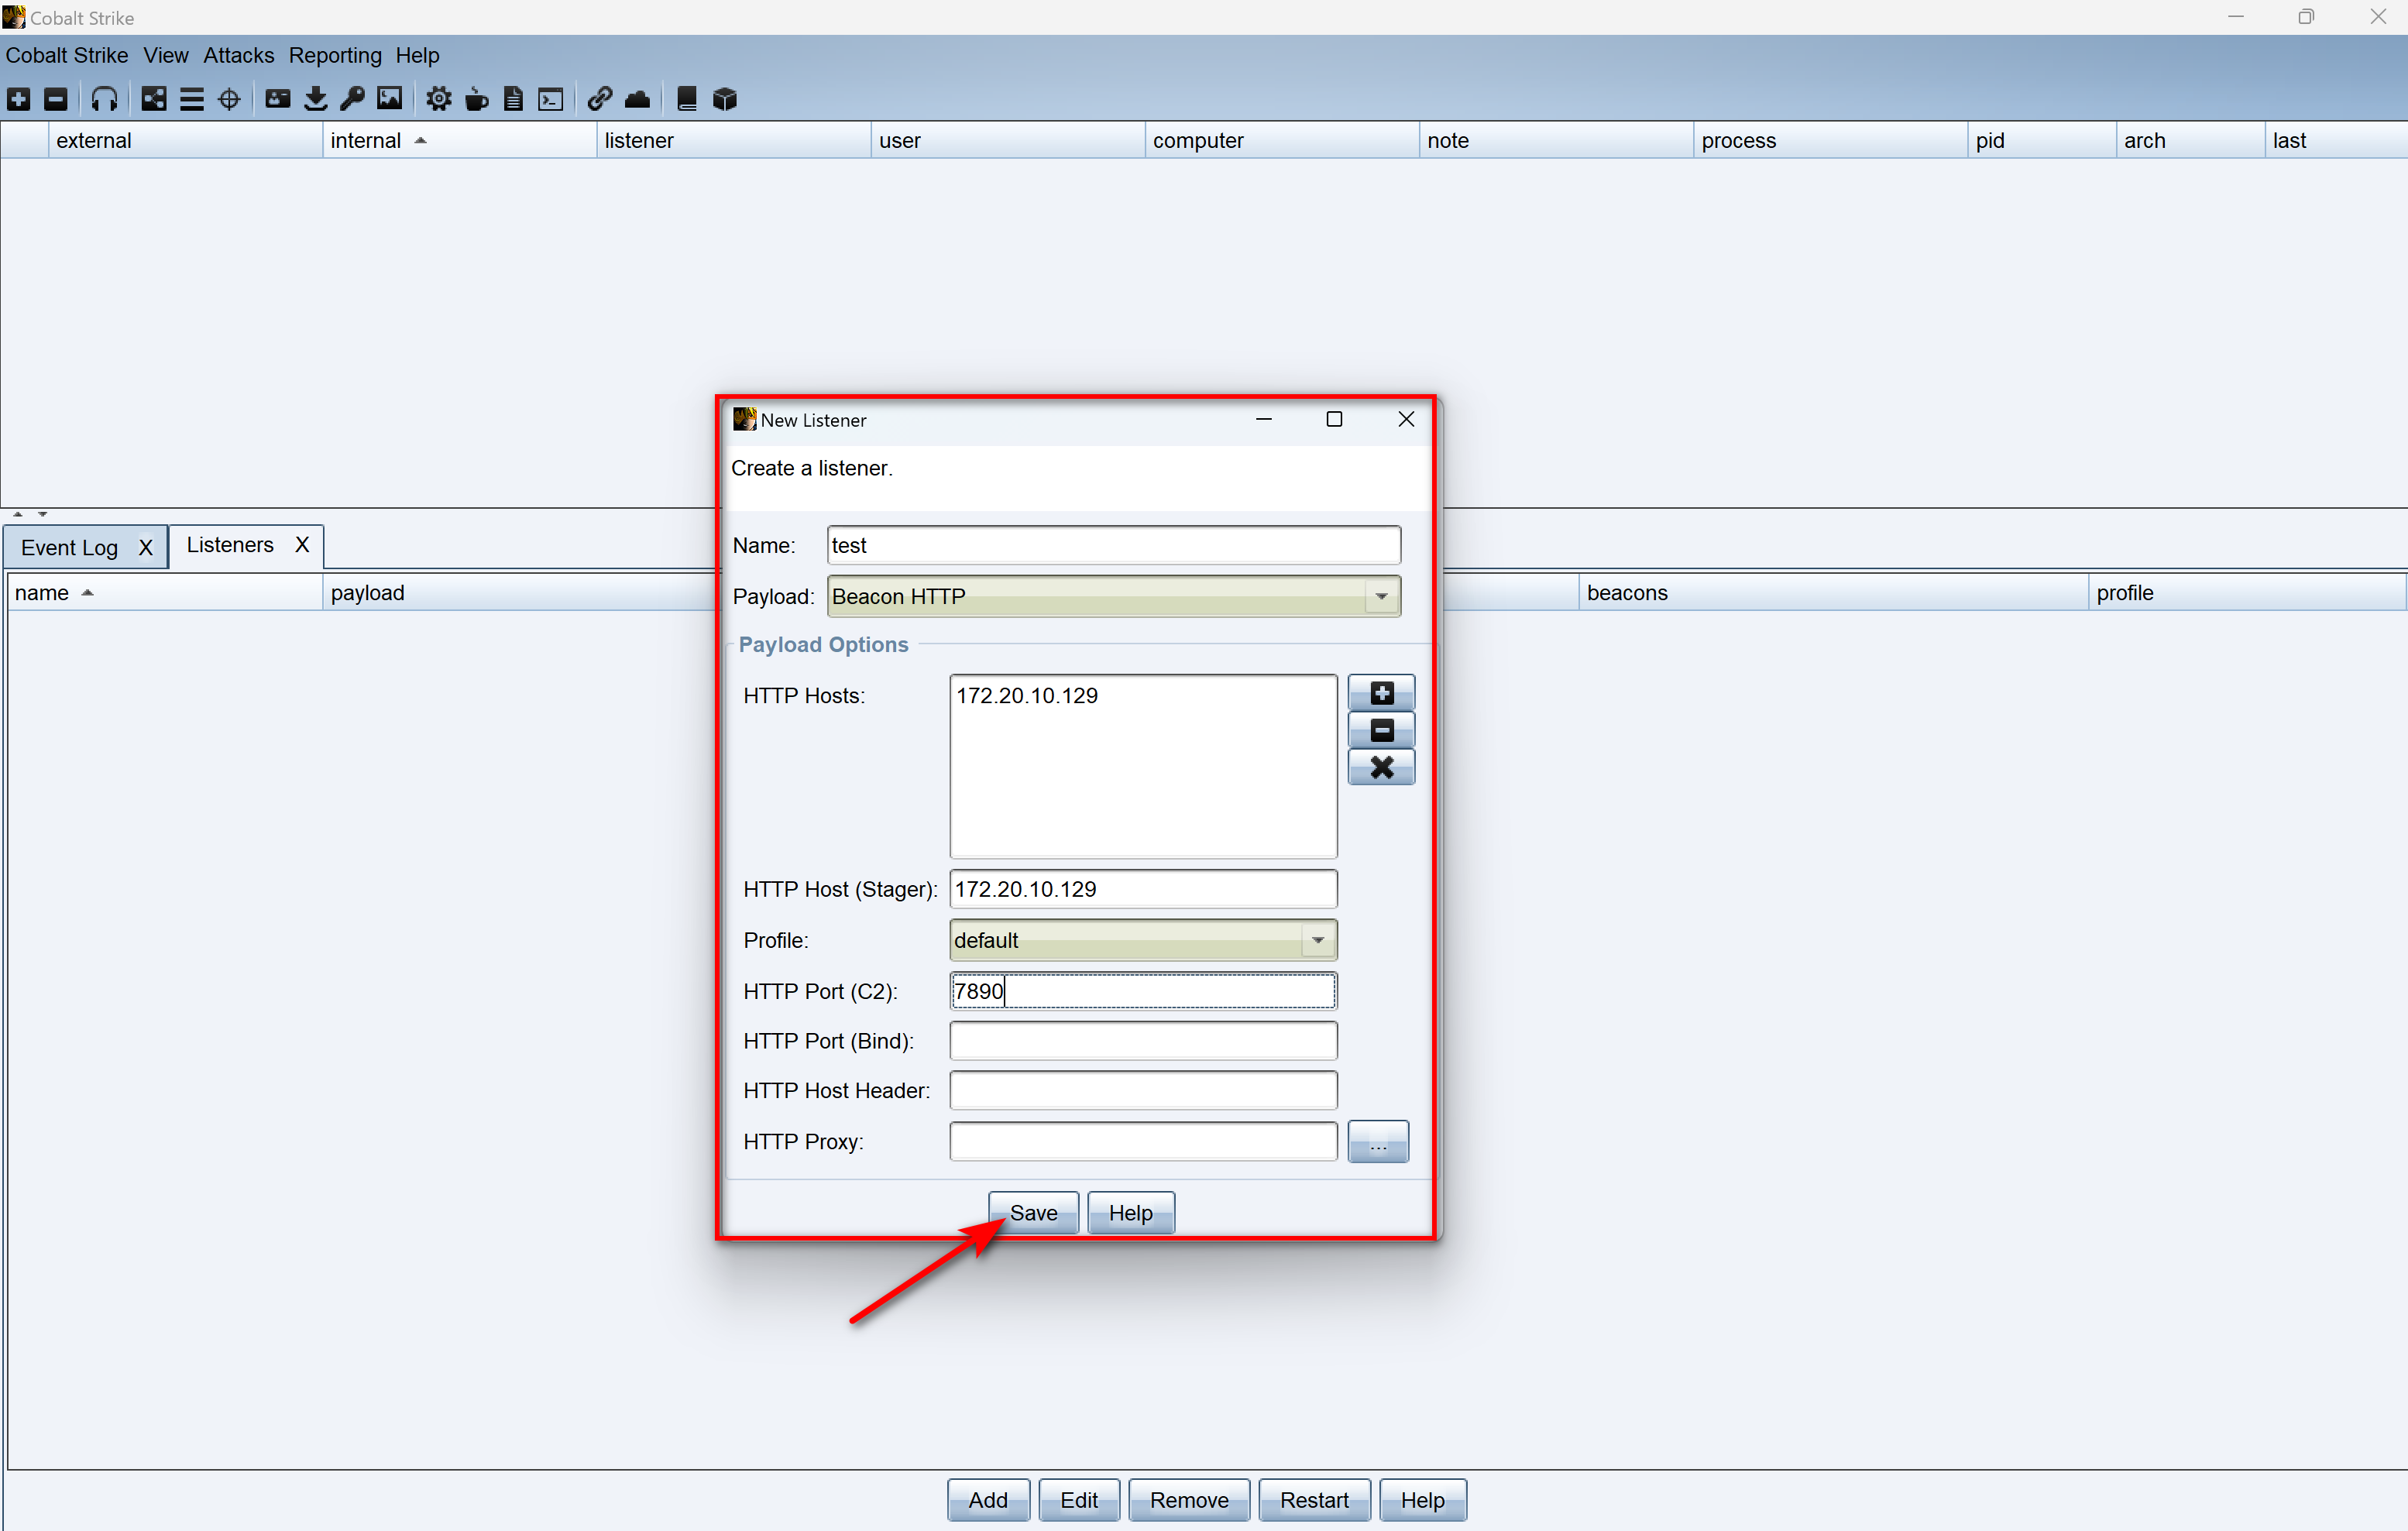Click the screenshots picture icon in toolbar
Viewport: 2408px width, 1531px height.
click(389, 99)
